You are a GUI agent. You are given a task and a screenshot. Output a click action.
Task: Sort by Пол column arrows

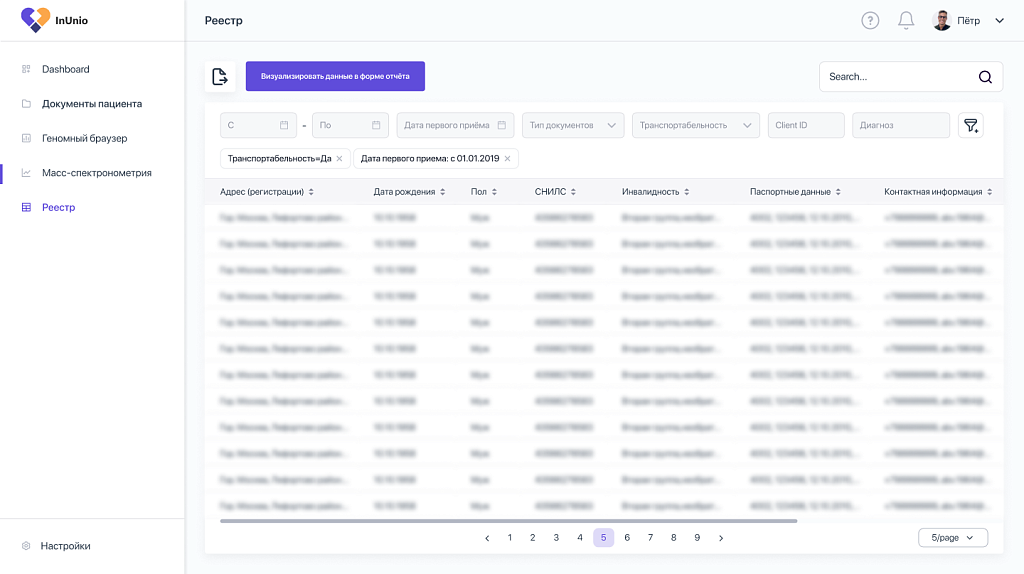494,192
